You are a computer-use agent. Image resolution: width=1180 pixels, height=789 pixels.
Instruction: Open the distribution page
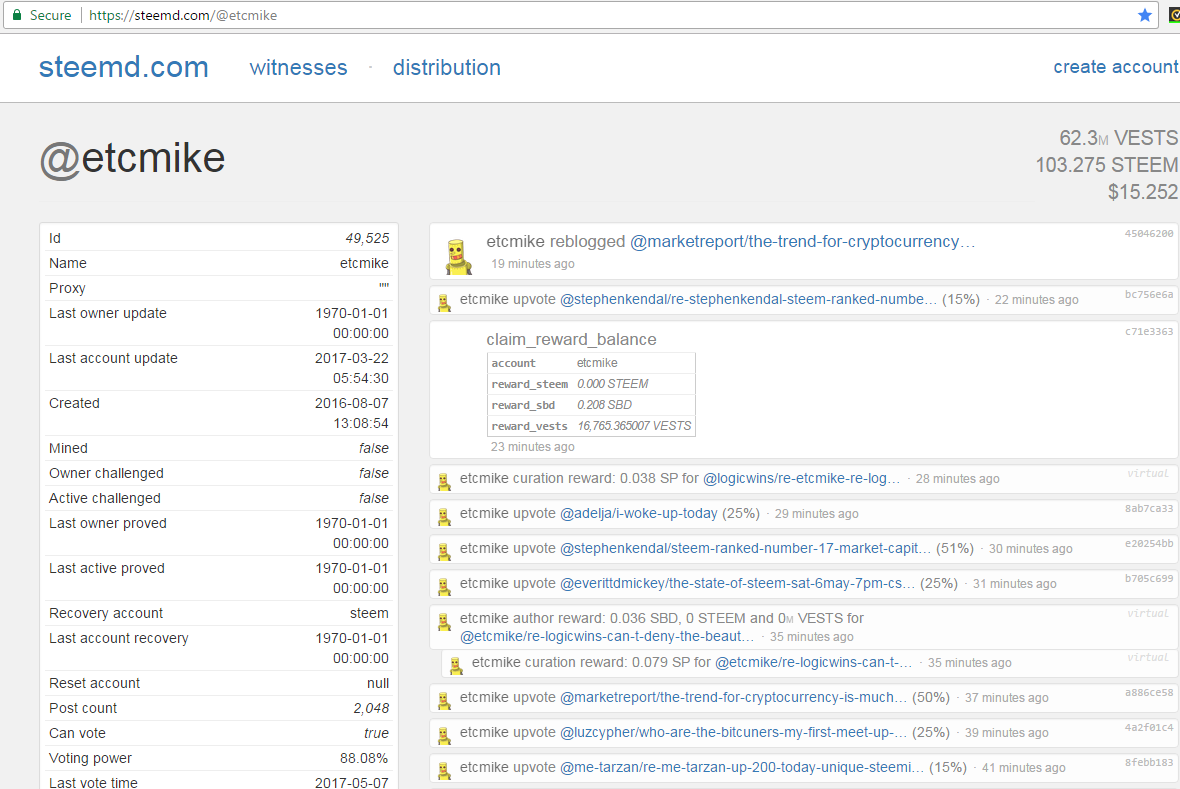click(x=446, y=68)
